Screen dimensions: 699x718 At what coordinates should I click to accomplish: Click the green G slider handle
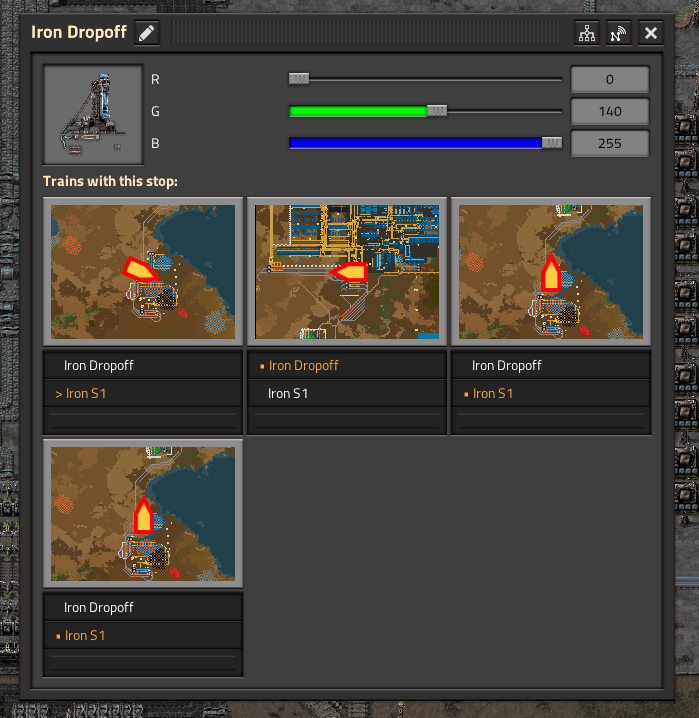[437, 111]
